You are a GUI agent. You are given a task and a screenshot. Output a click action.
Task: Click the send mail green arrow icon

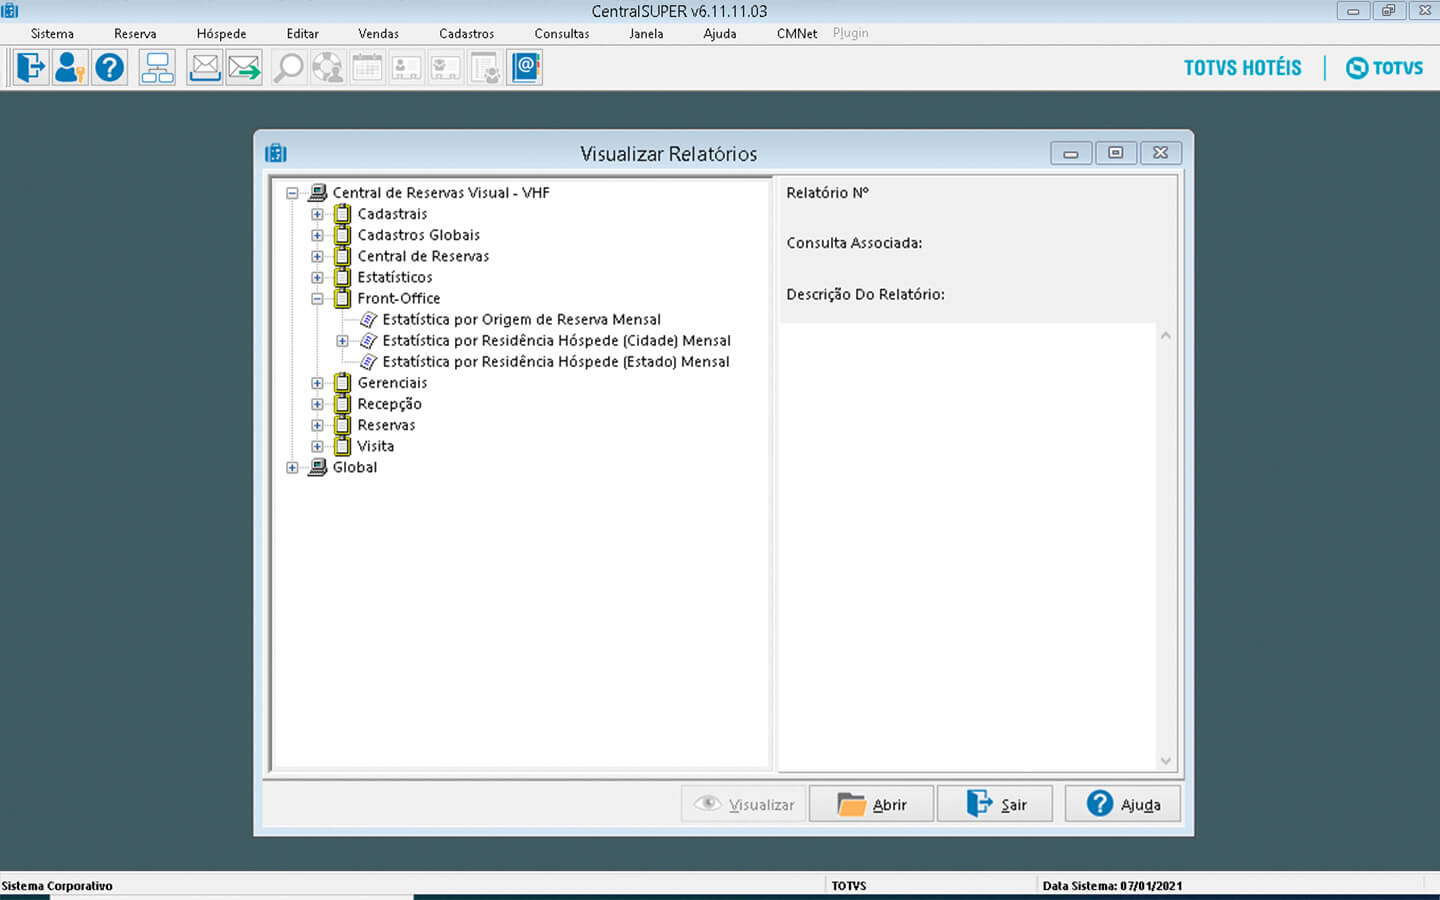(243, 68)
